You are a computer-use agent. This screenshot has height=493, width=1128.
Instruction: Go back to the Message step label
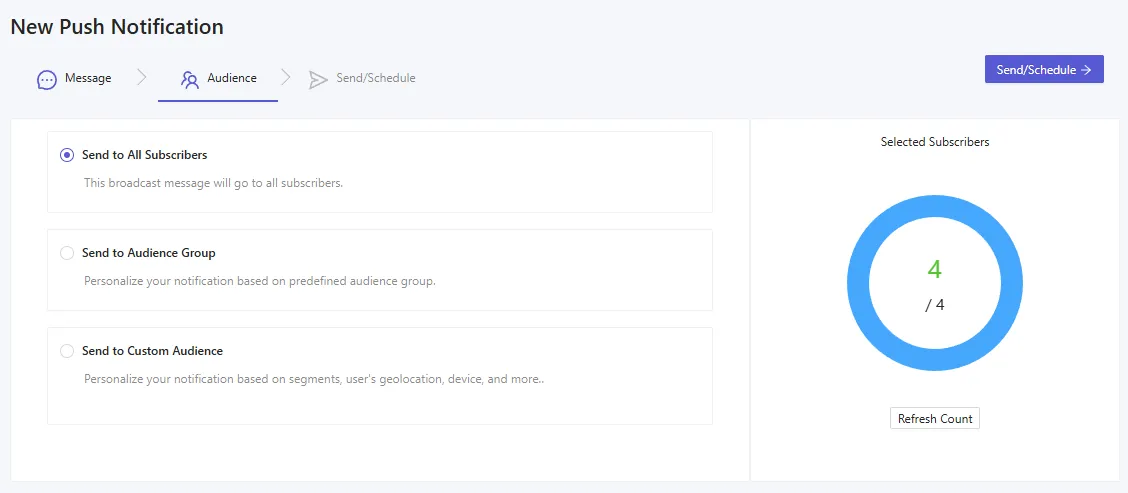(x=88, y=78)
